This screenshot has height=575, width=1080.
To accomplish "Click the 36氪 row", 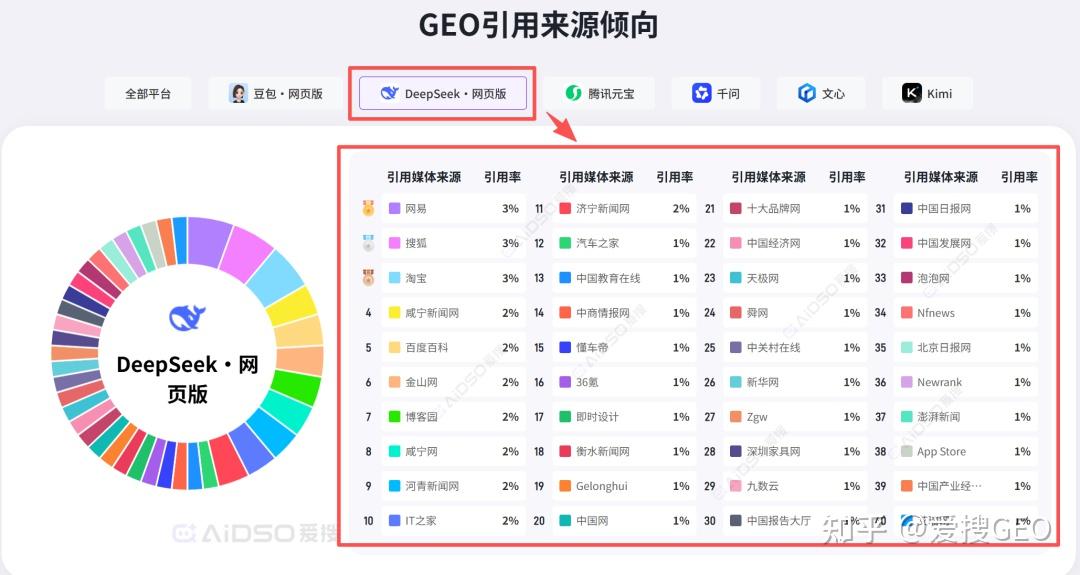I will click(x=624, y=381).
